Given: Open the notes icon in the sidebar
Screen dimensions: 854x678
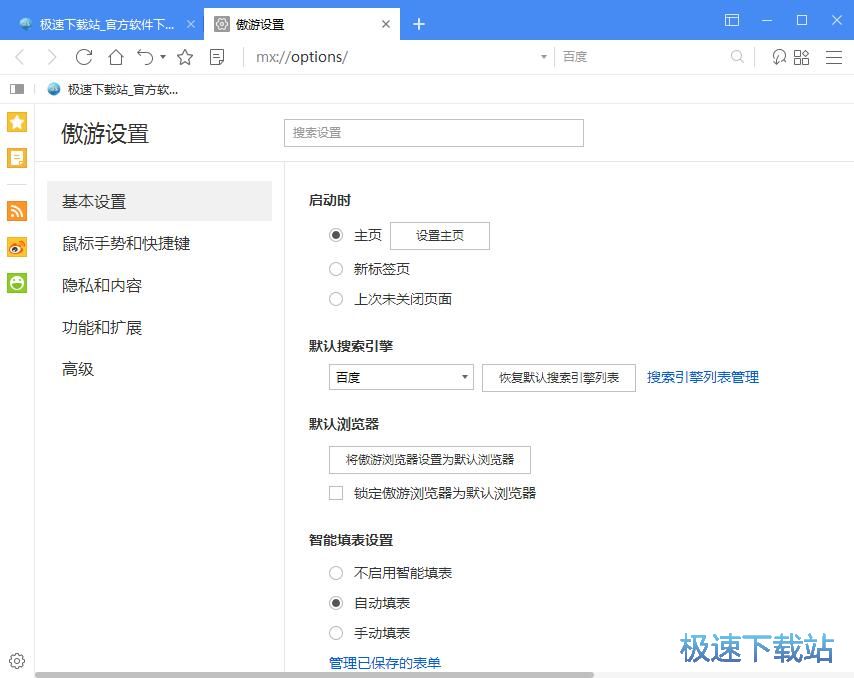Looking at the screenshot, I should tap(17, 158).
